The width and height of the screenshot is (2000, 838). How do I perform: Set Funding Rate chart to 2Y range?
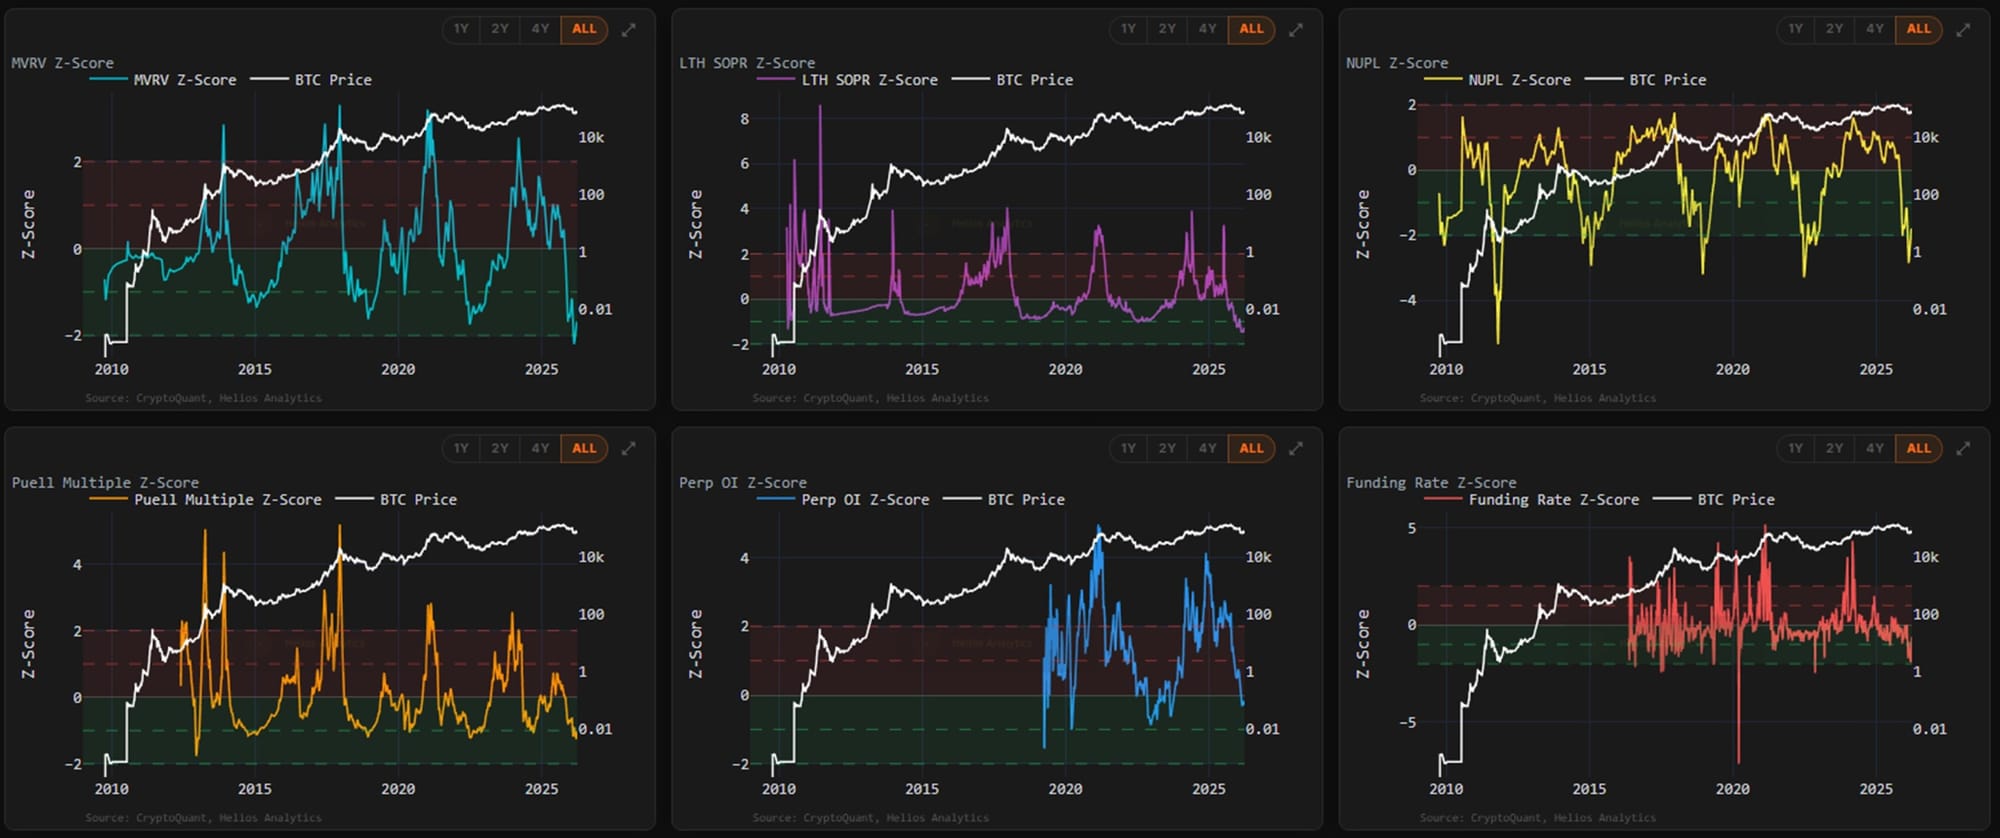click(x=1834, y=449)
